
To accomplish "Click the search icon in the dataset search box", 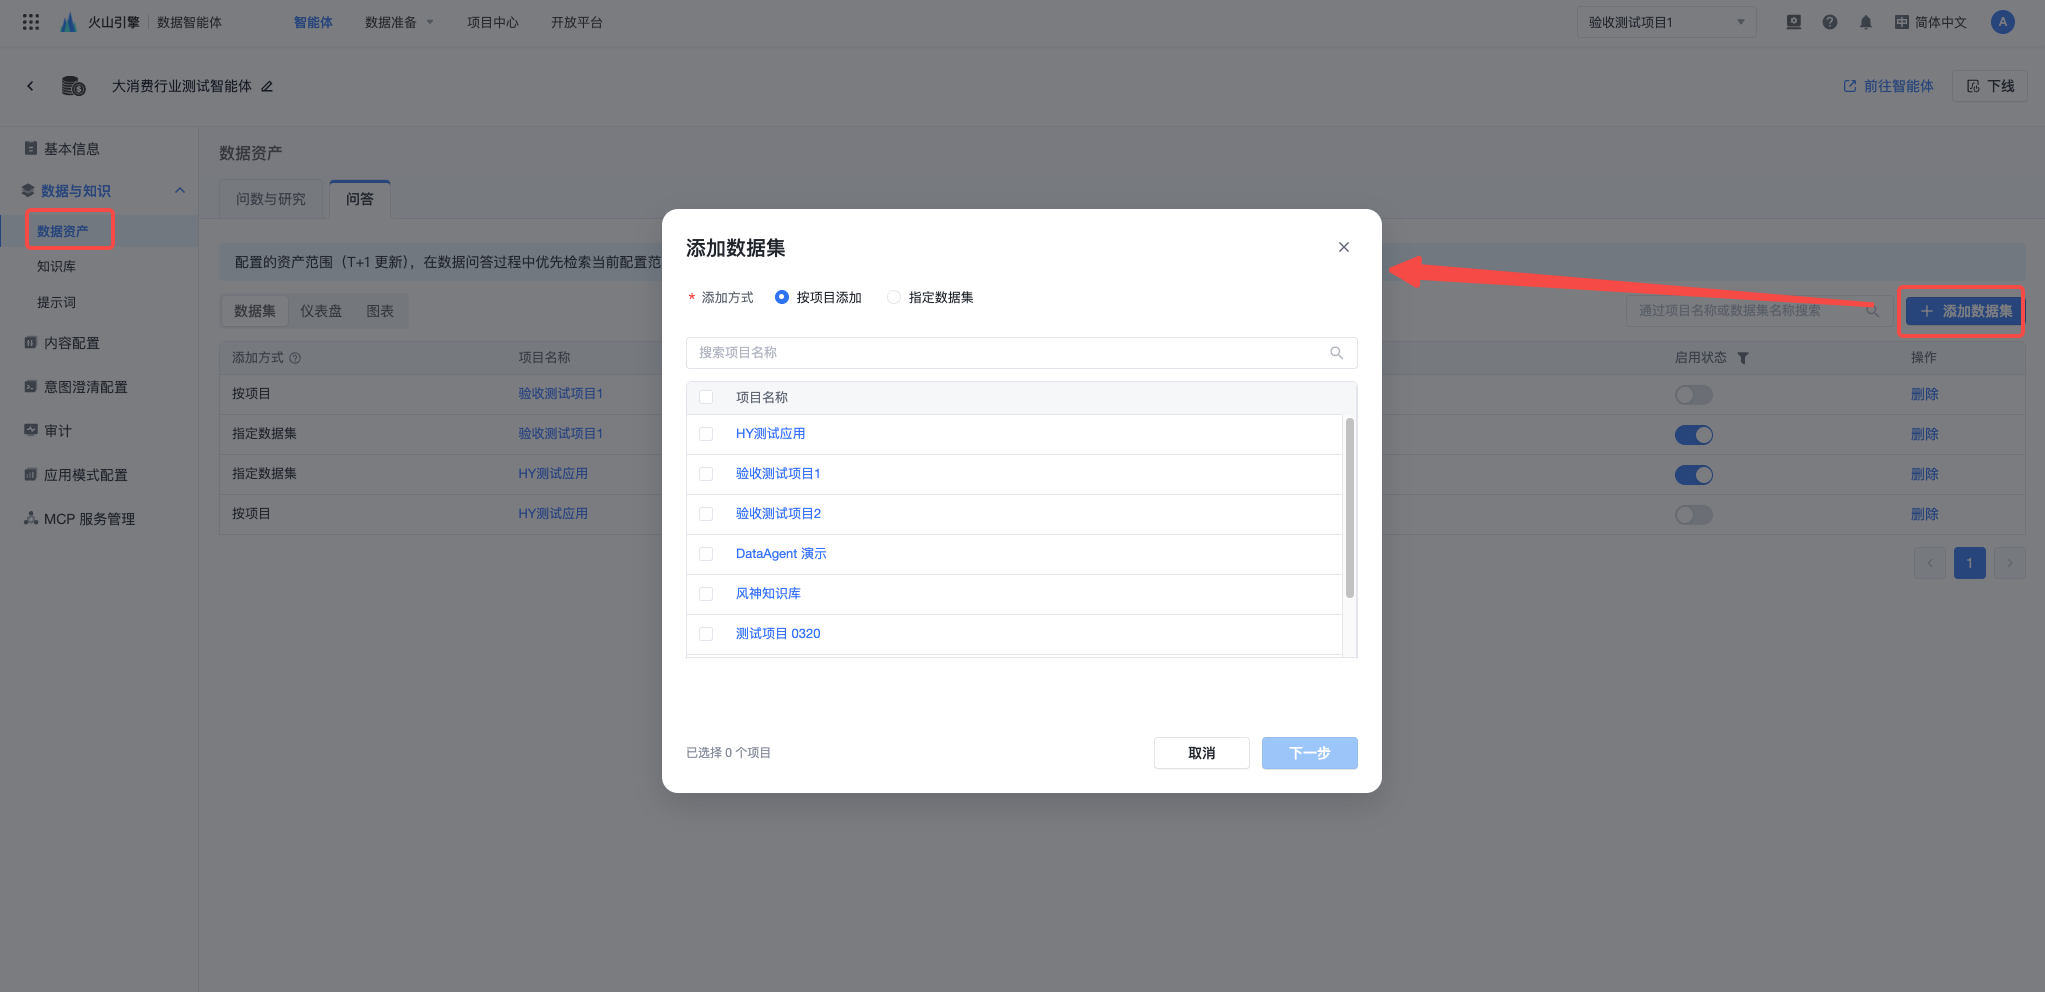I will point(1873,311).
